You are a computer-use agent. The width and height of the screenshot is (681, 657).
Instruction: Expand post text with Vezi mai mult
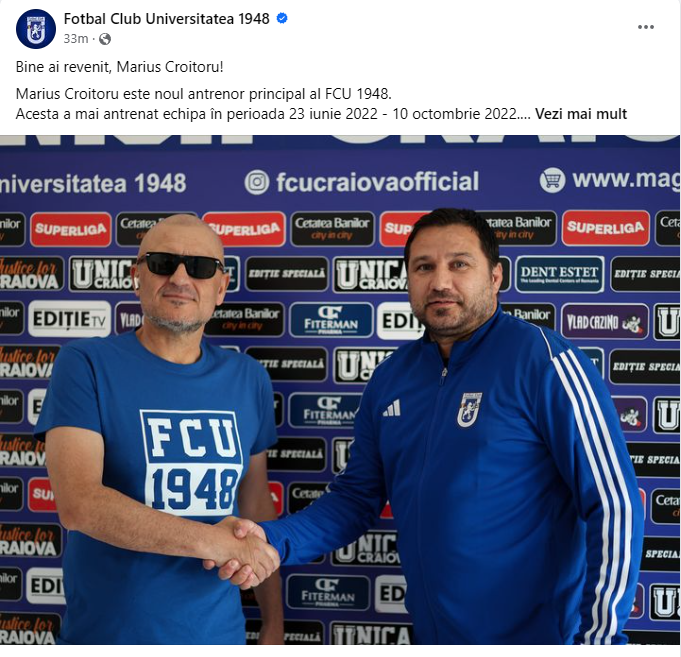tap(581, 114)
